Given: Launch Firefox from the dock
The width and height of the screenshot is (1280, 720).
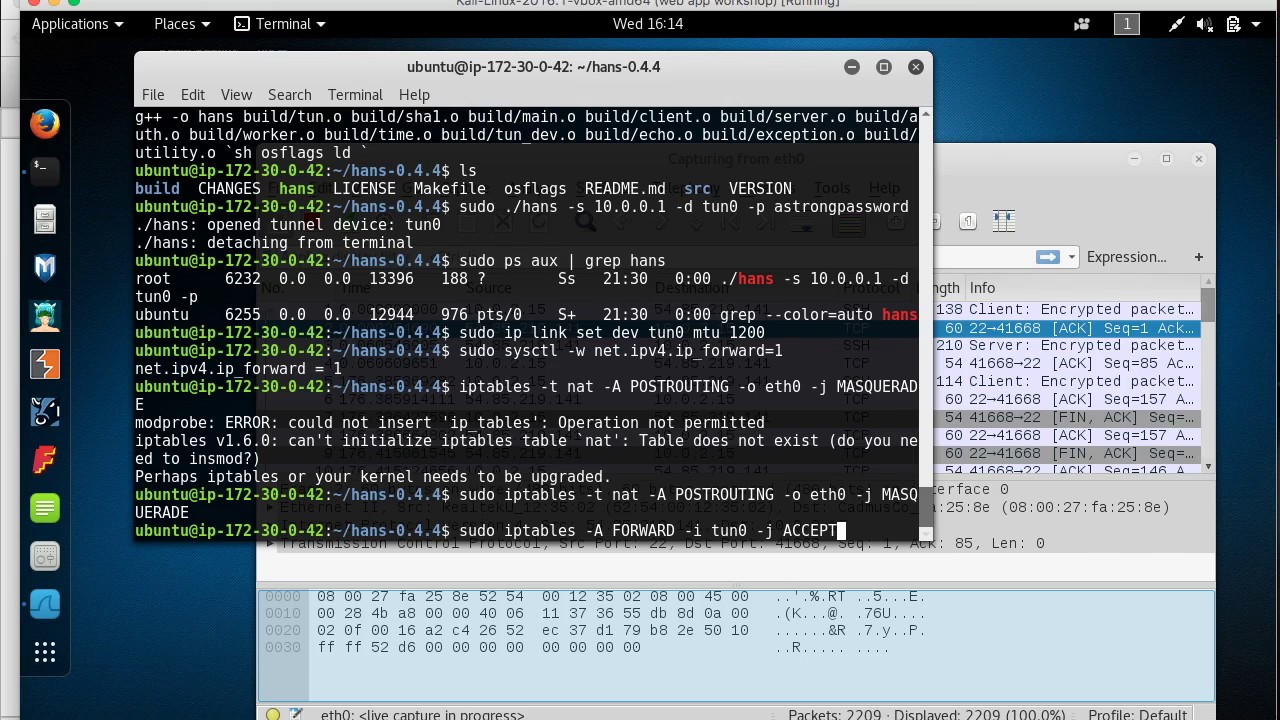Looking at the screenshot, I should click(44, 124).
